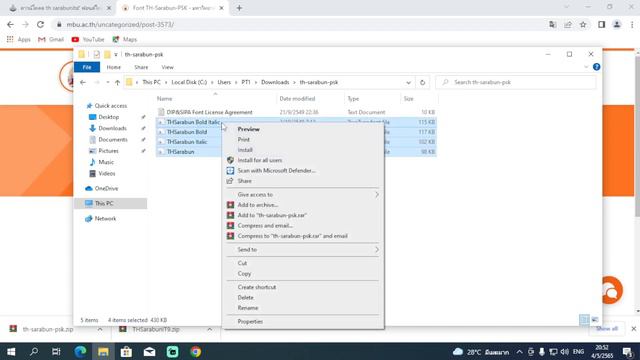Click Explorer's Up one level arrow
Screen dimensions: 640x360
click(x=117, y=82)
